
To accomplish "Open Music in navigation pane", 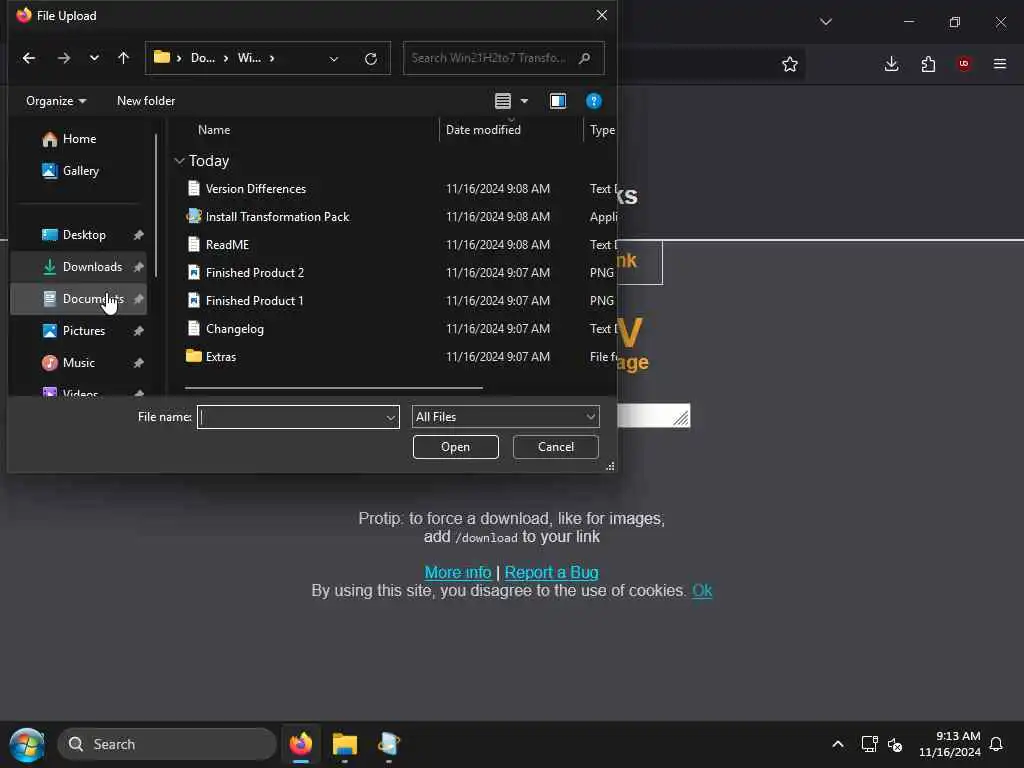I will [x=78, y=362].
